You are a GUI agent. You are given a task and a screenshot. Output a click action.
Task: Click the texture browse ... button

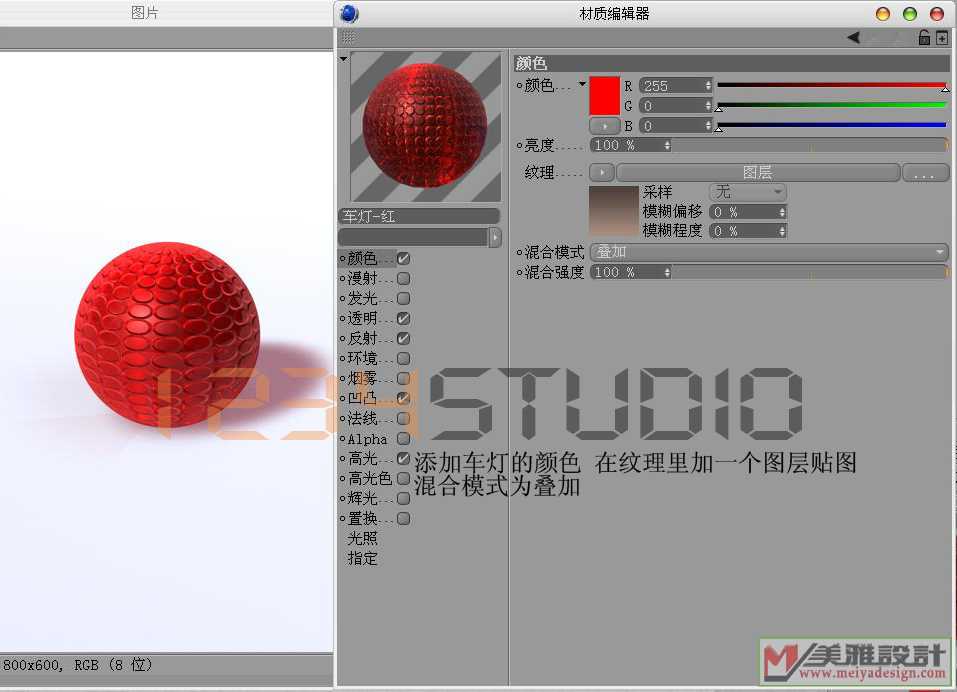tap(925, 173)
